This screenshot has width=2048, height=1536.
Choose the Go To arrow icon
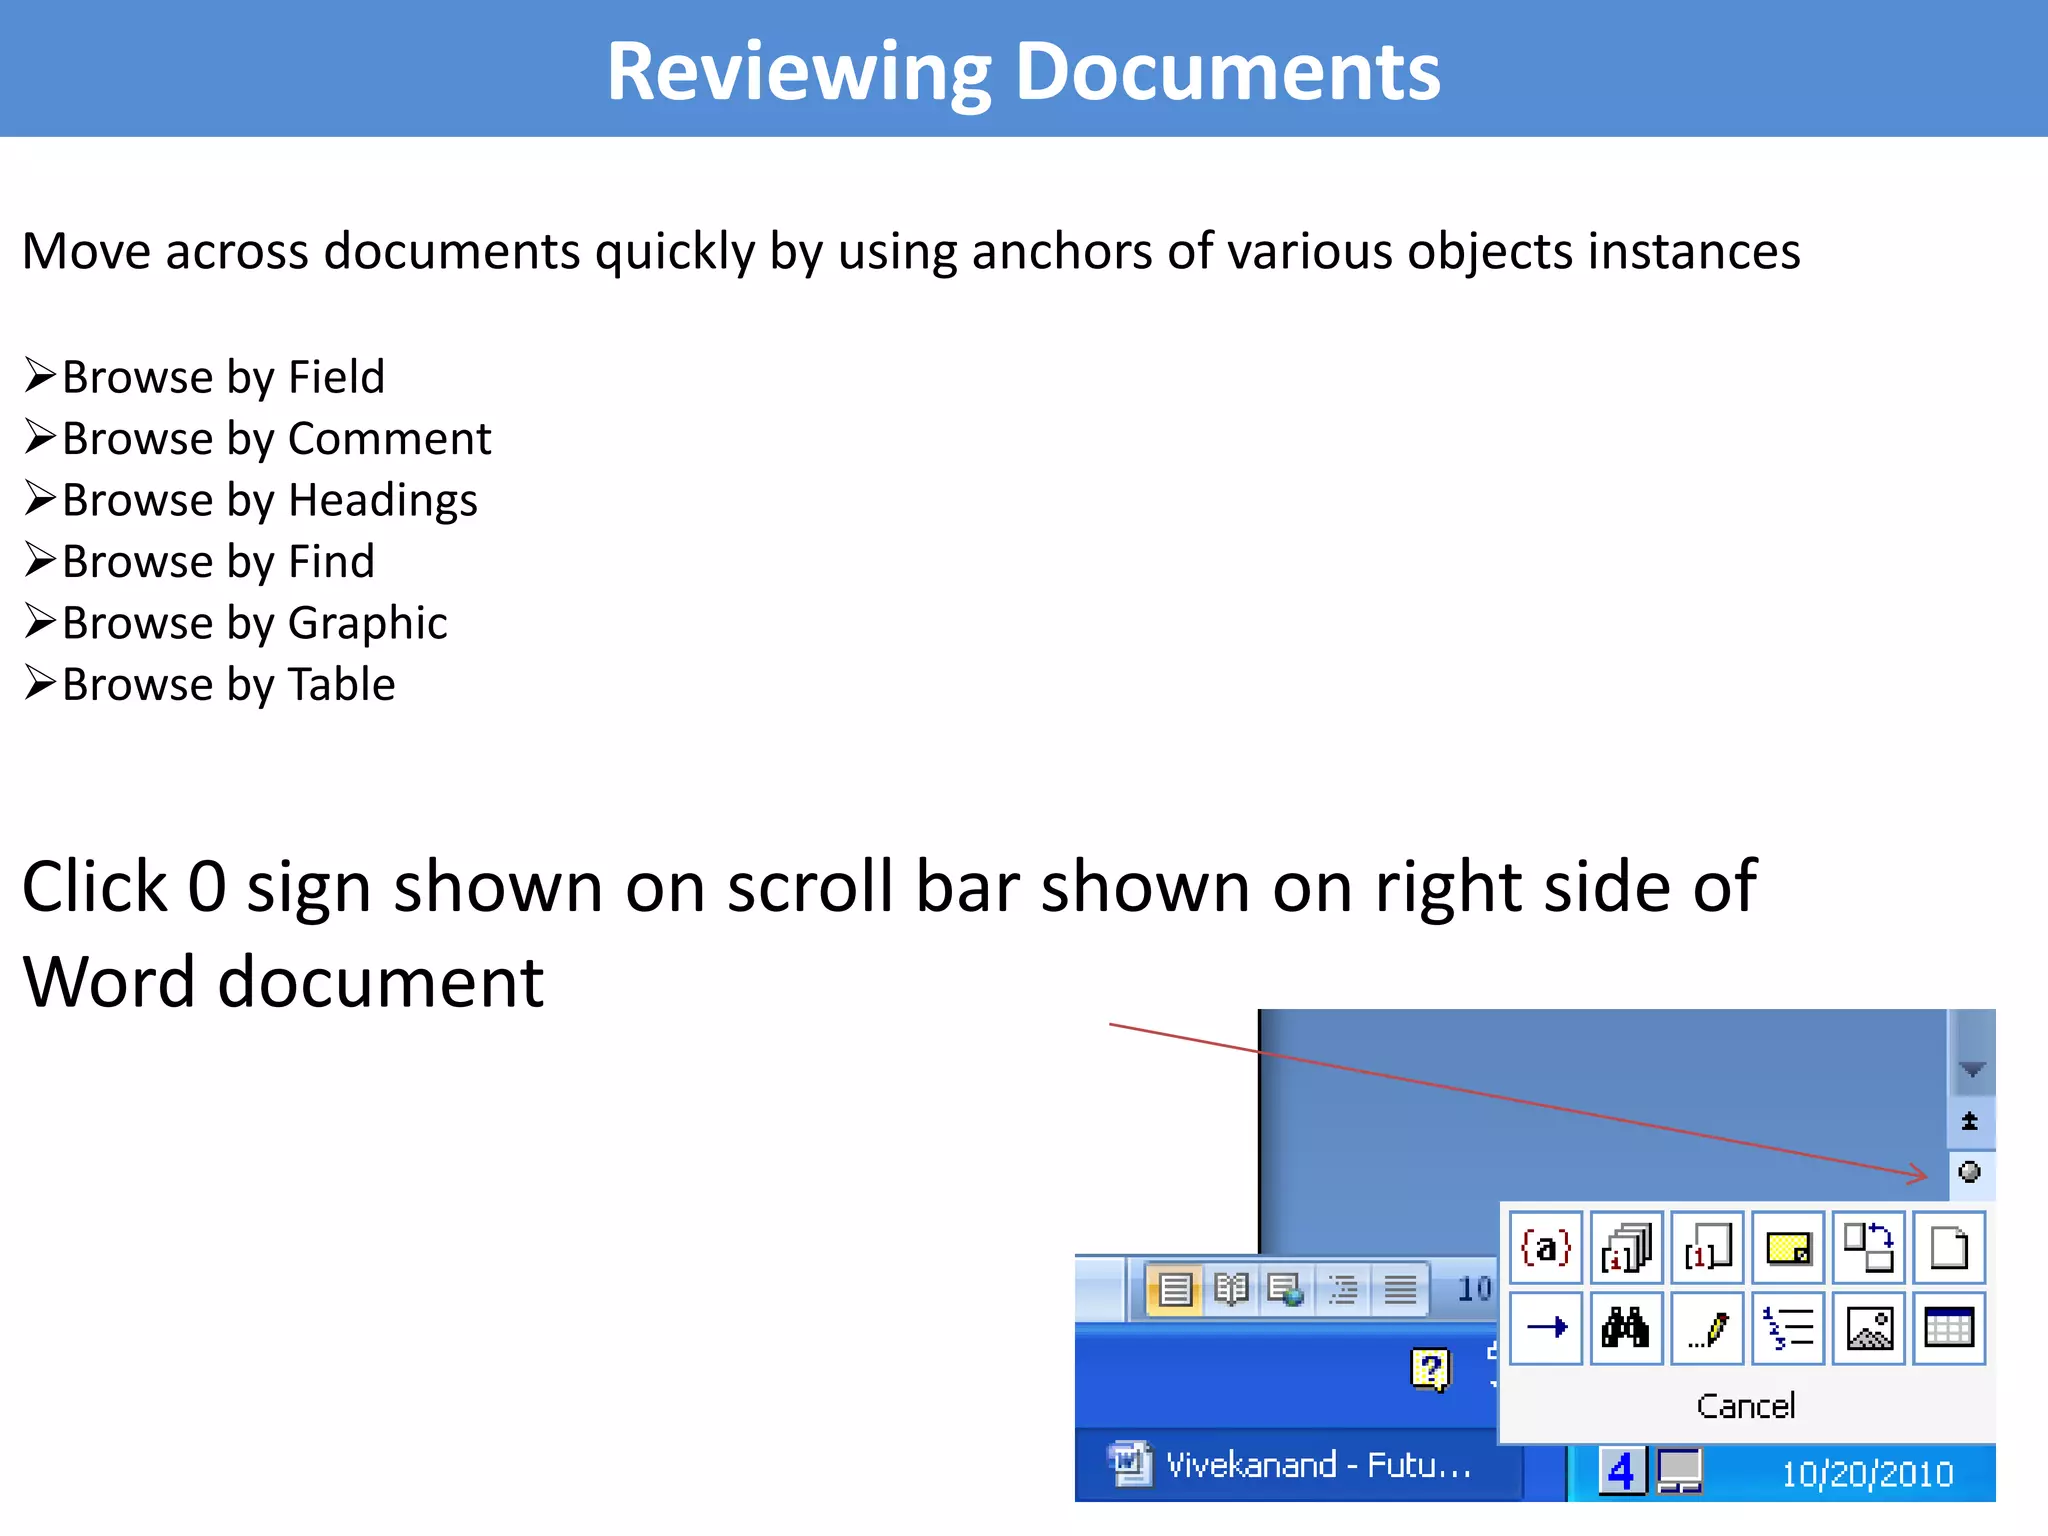1546,1328
